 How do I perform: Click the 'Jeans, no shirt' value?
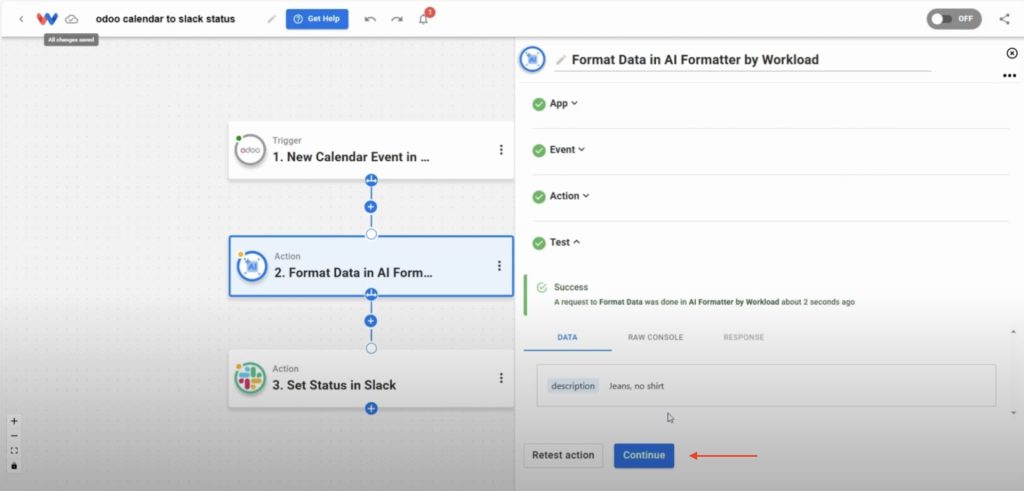pyautogui.click(x=636, y=386)
